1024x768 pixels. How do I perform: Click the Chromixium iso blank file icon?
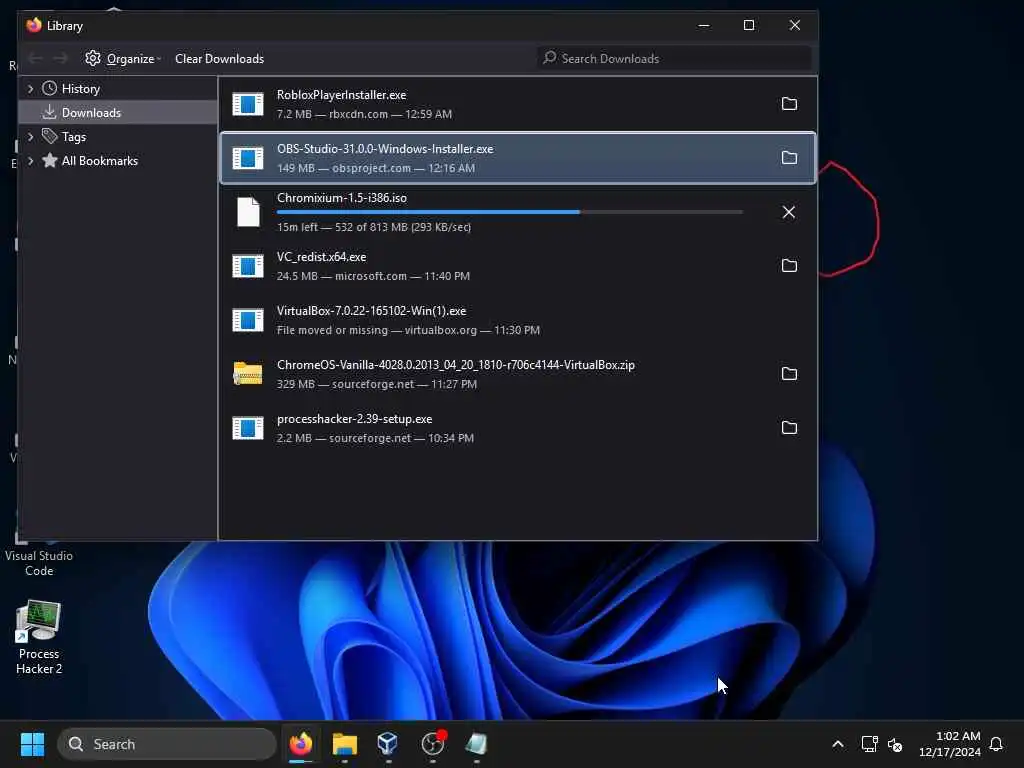[x=248, y=212]
